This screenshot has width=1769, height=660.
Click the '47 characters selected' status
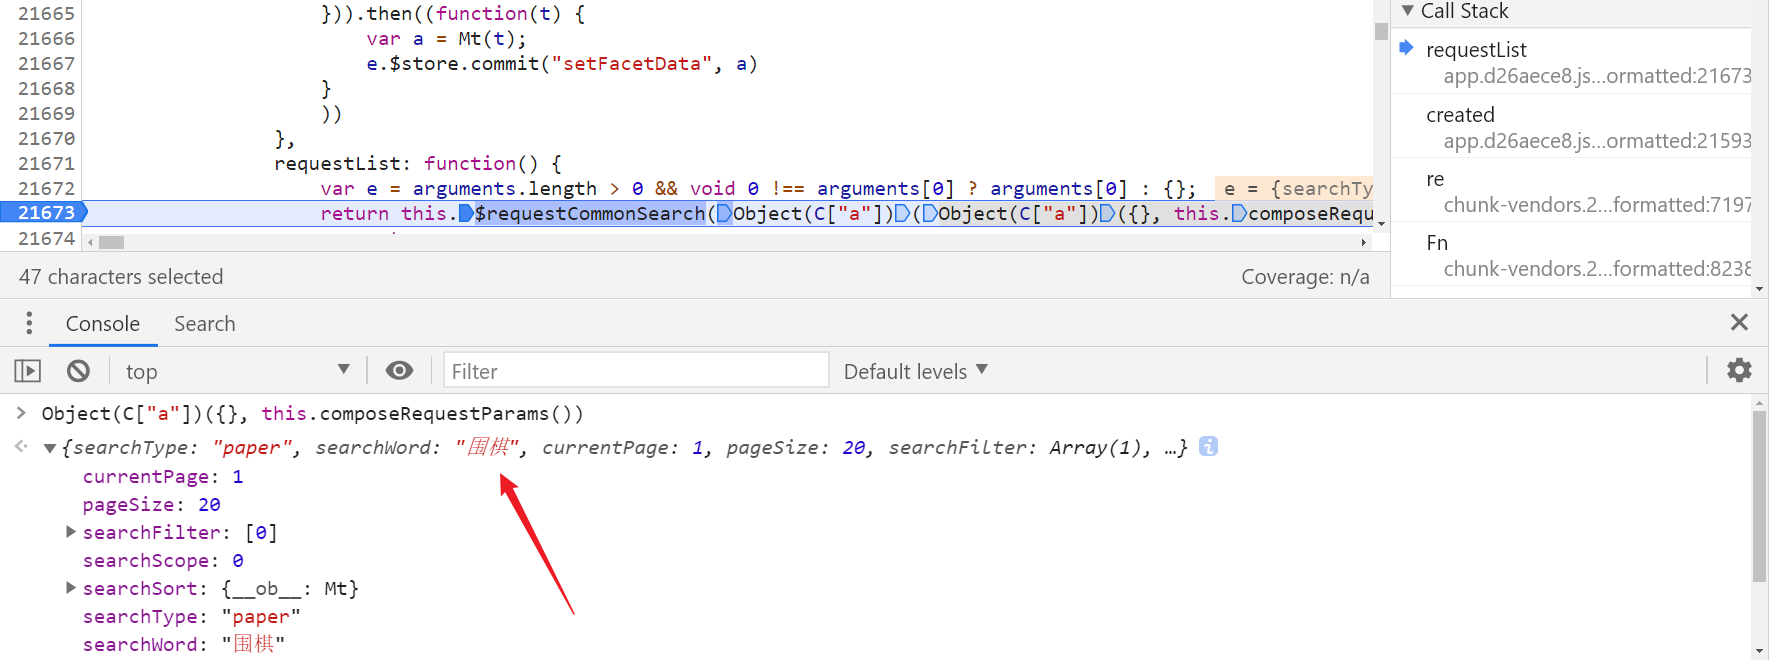[x=121, y=277]
